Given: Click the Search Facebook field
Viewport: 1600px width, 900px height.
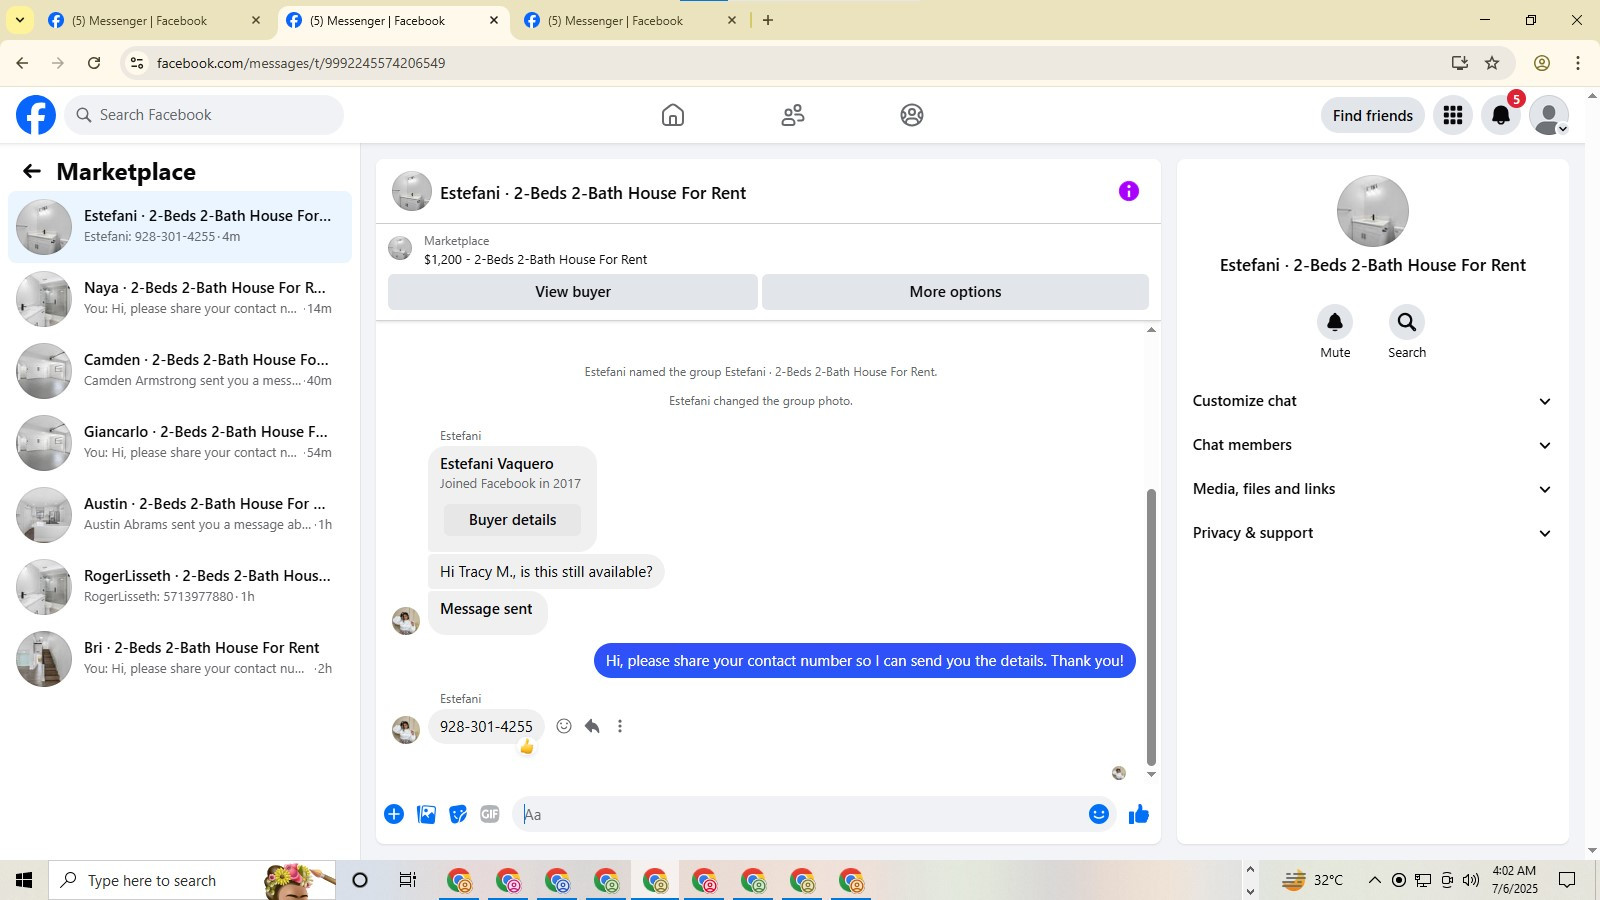Looking at the screenshot, I should pyautogui.click(x=204, y=115).
